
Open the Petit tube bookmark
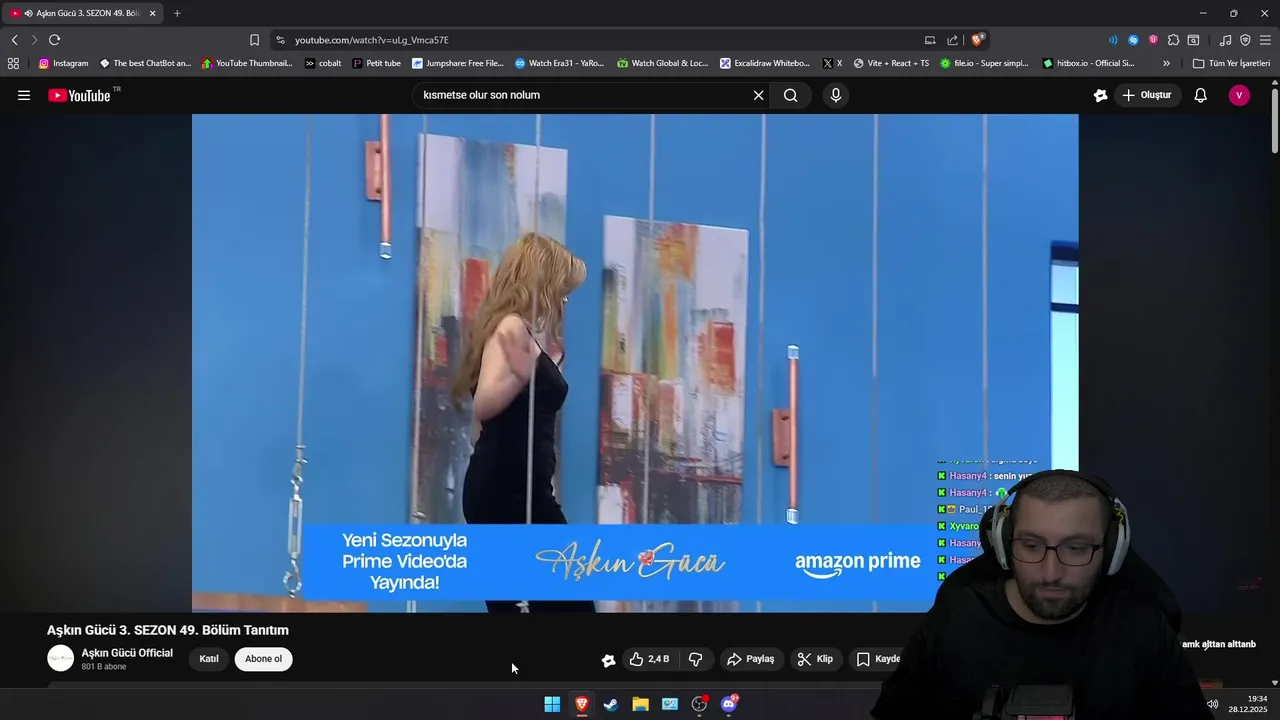click(x=377, y=63)
